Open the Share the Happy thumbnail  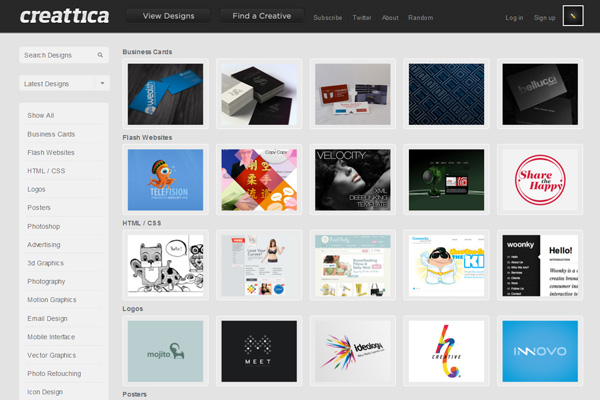coord(540,180)
